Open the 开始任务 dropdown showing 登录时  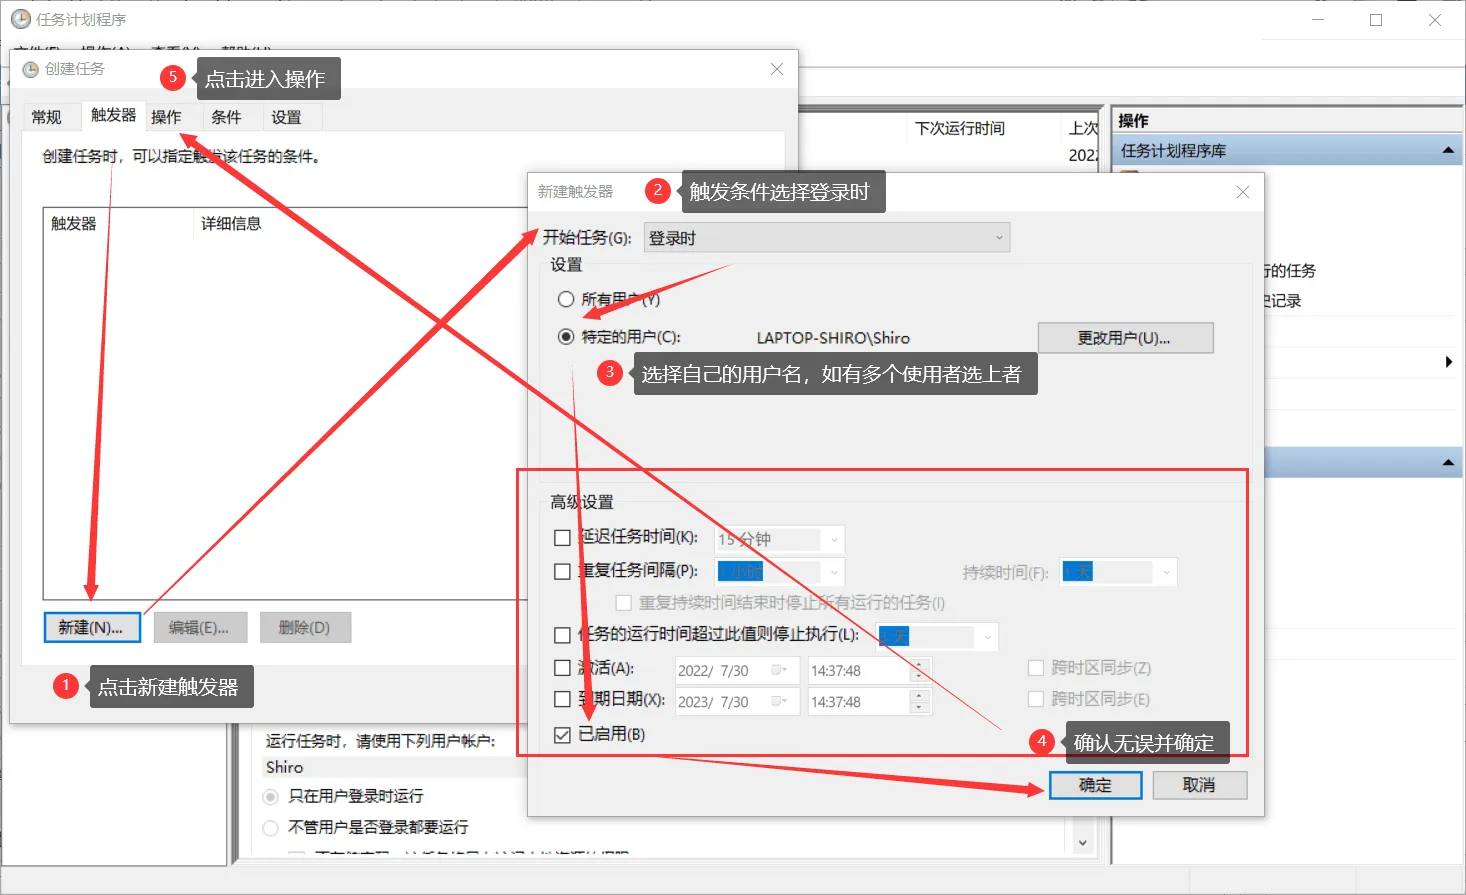click(827, 238)
